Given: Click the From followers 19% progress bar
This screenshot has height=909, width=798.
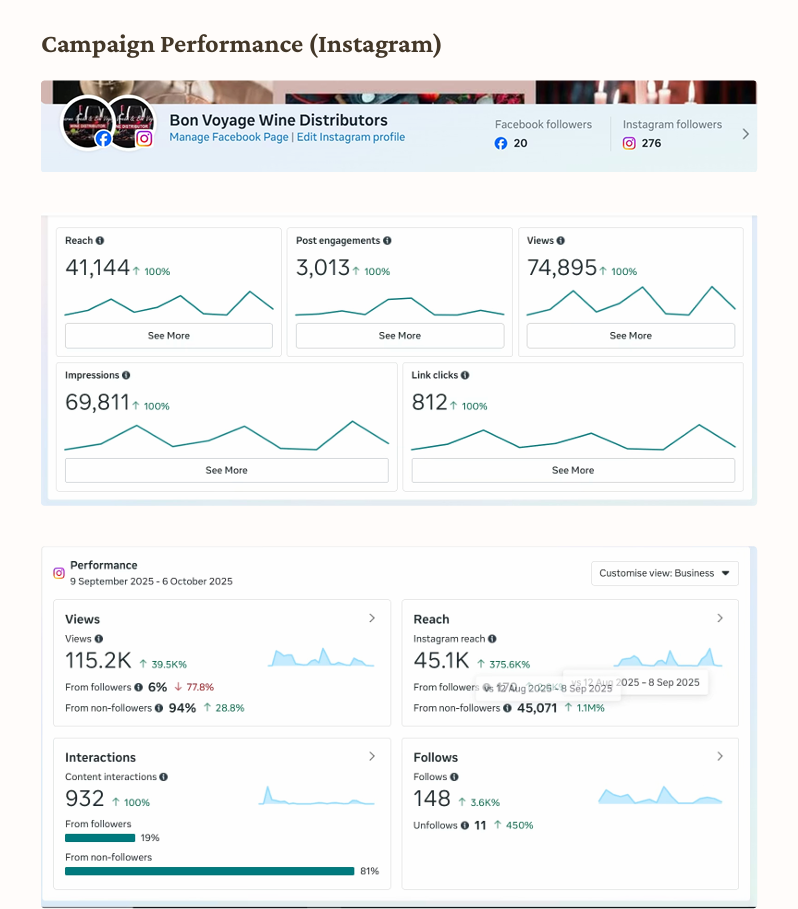Looking at the screenshot, I should pyautogui.click(x=100, y=838).
